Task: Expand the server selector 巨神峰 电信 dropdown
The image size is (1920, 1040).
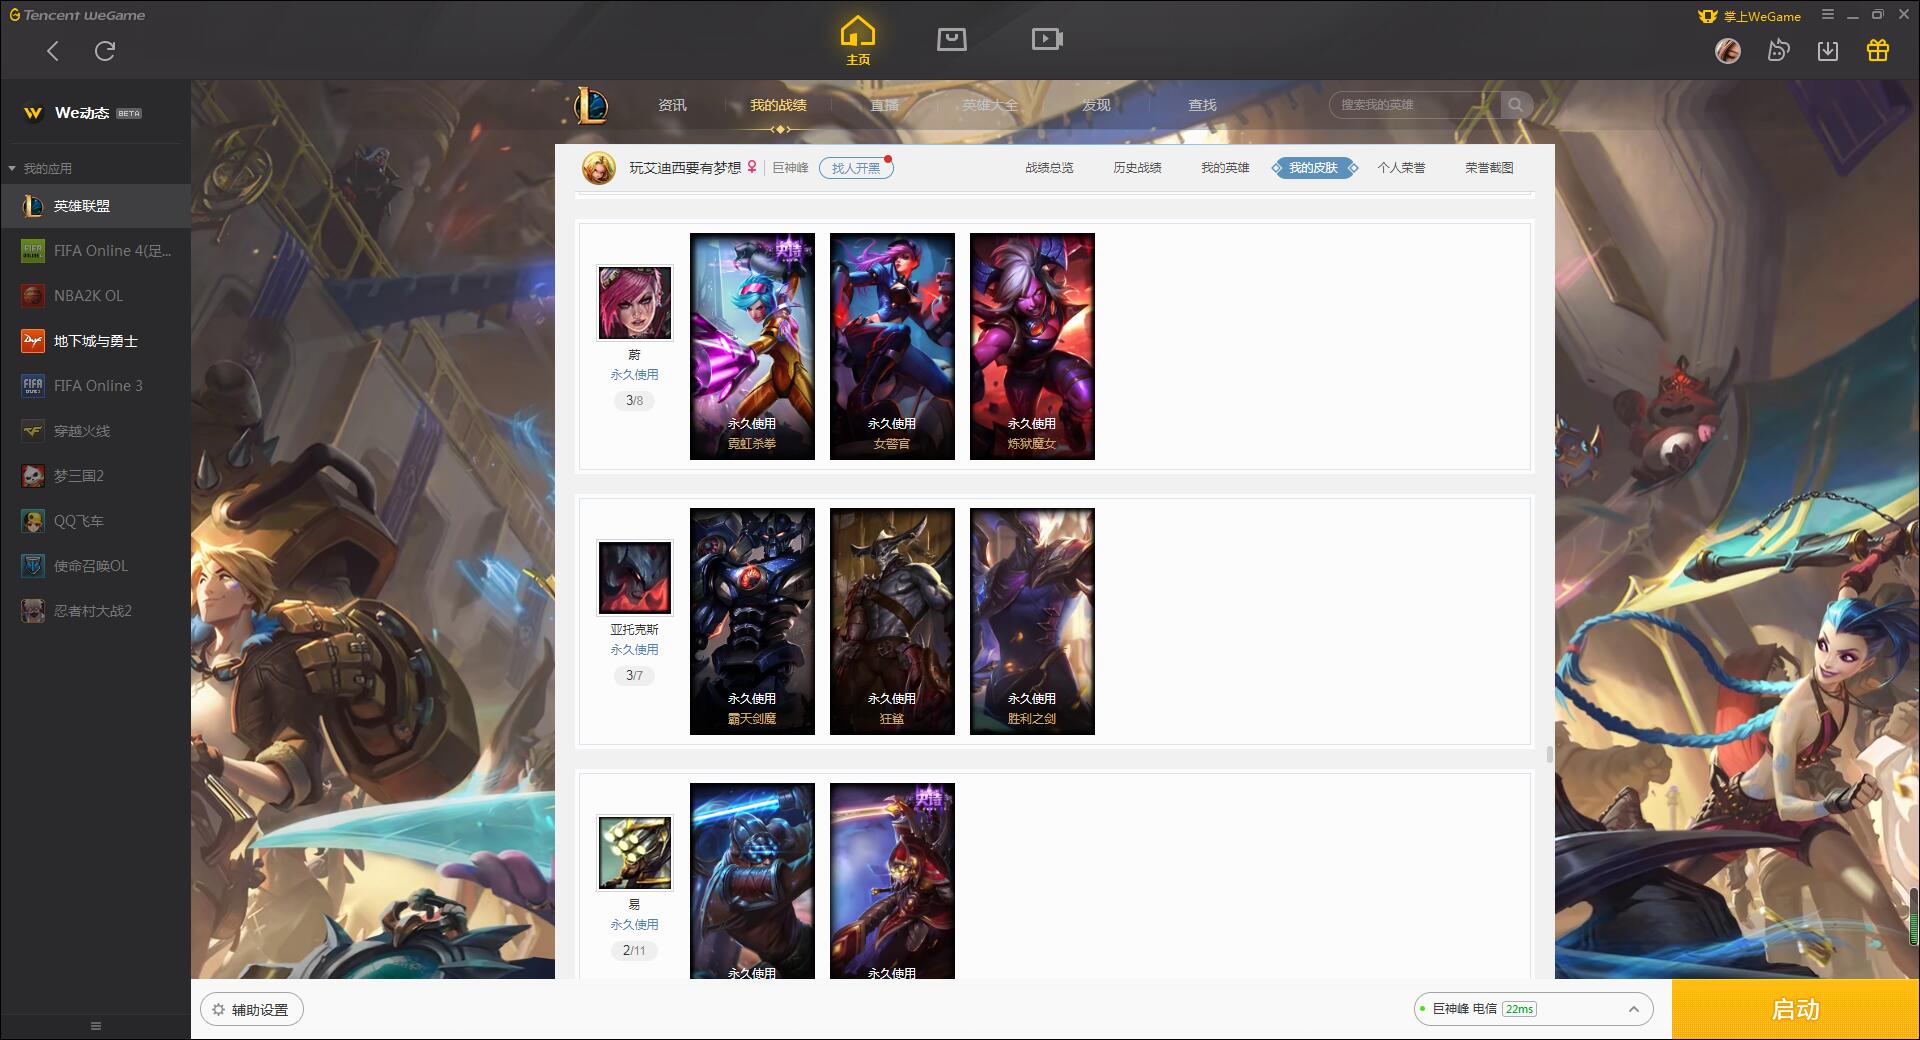Action: [x=1533, y=1009]
